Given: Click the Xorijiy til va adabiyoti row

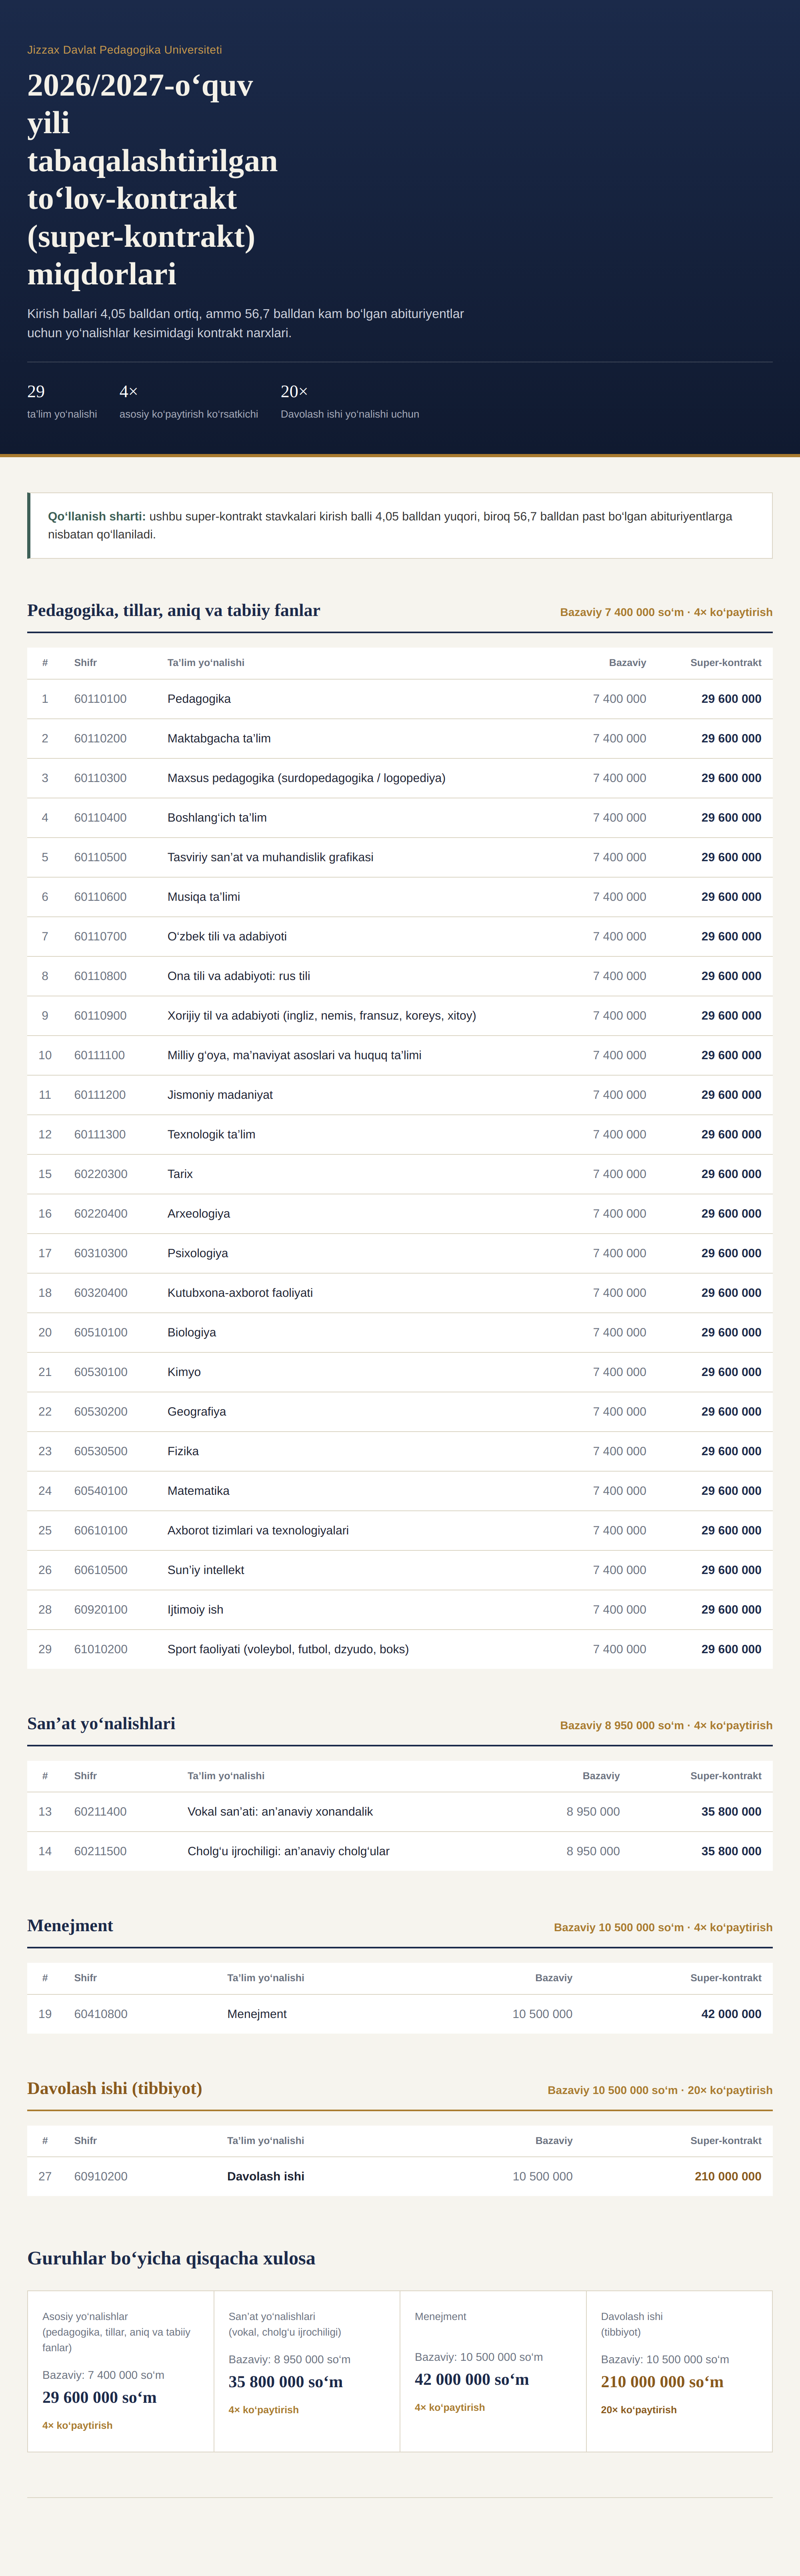Looking at the screenshot, I should click(x=400, y=1016).
